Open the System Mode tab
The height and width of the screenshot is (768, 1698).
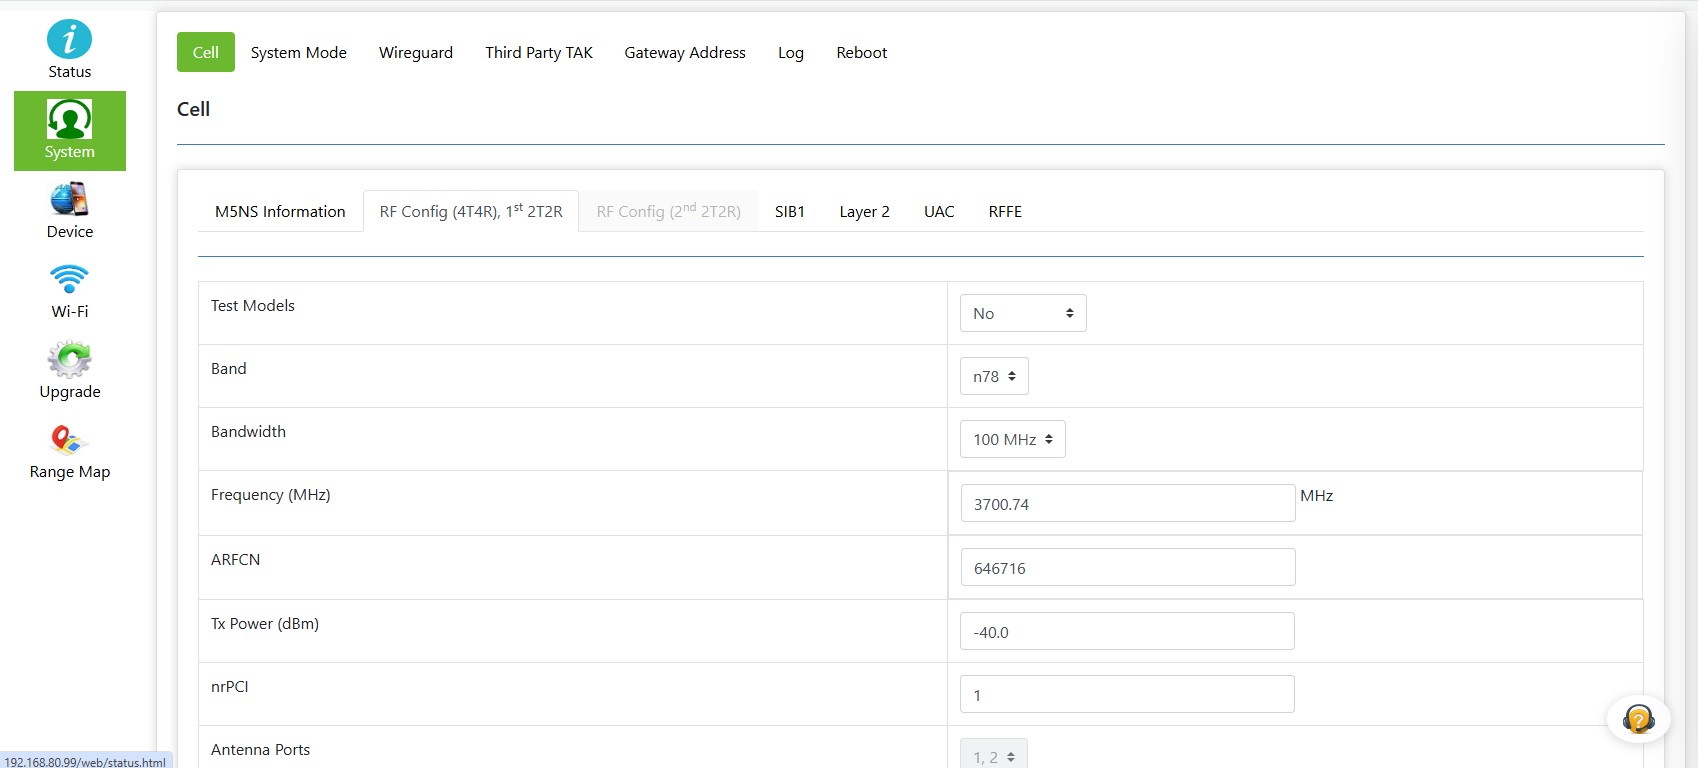point(299,52)
